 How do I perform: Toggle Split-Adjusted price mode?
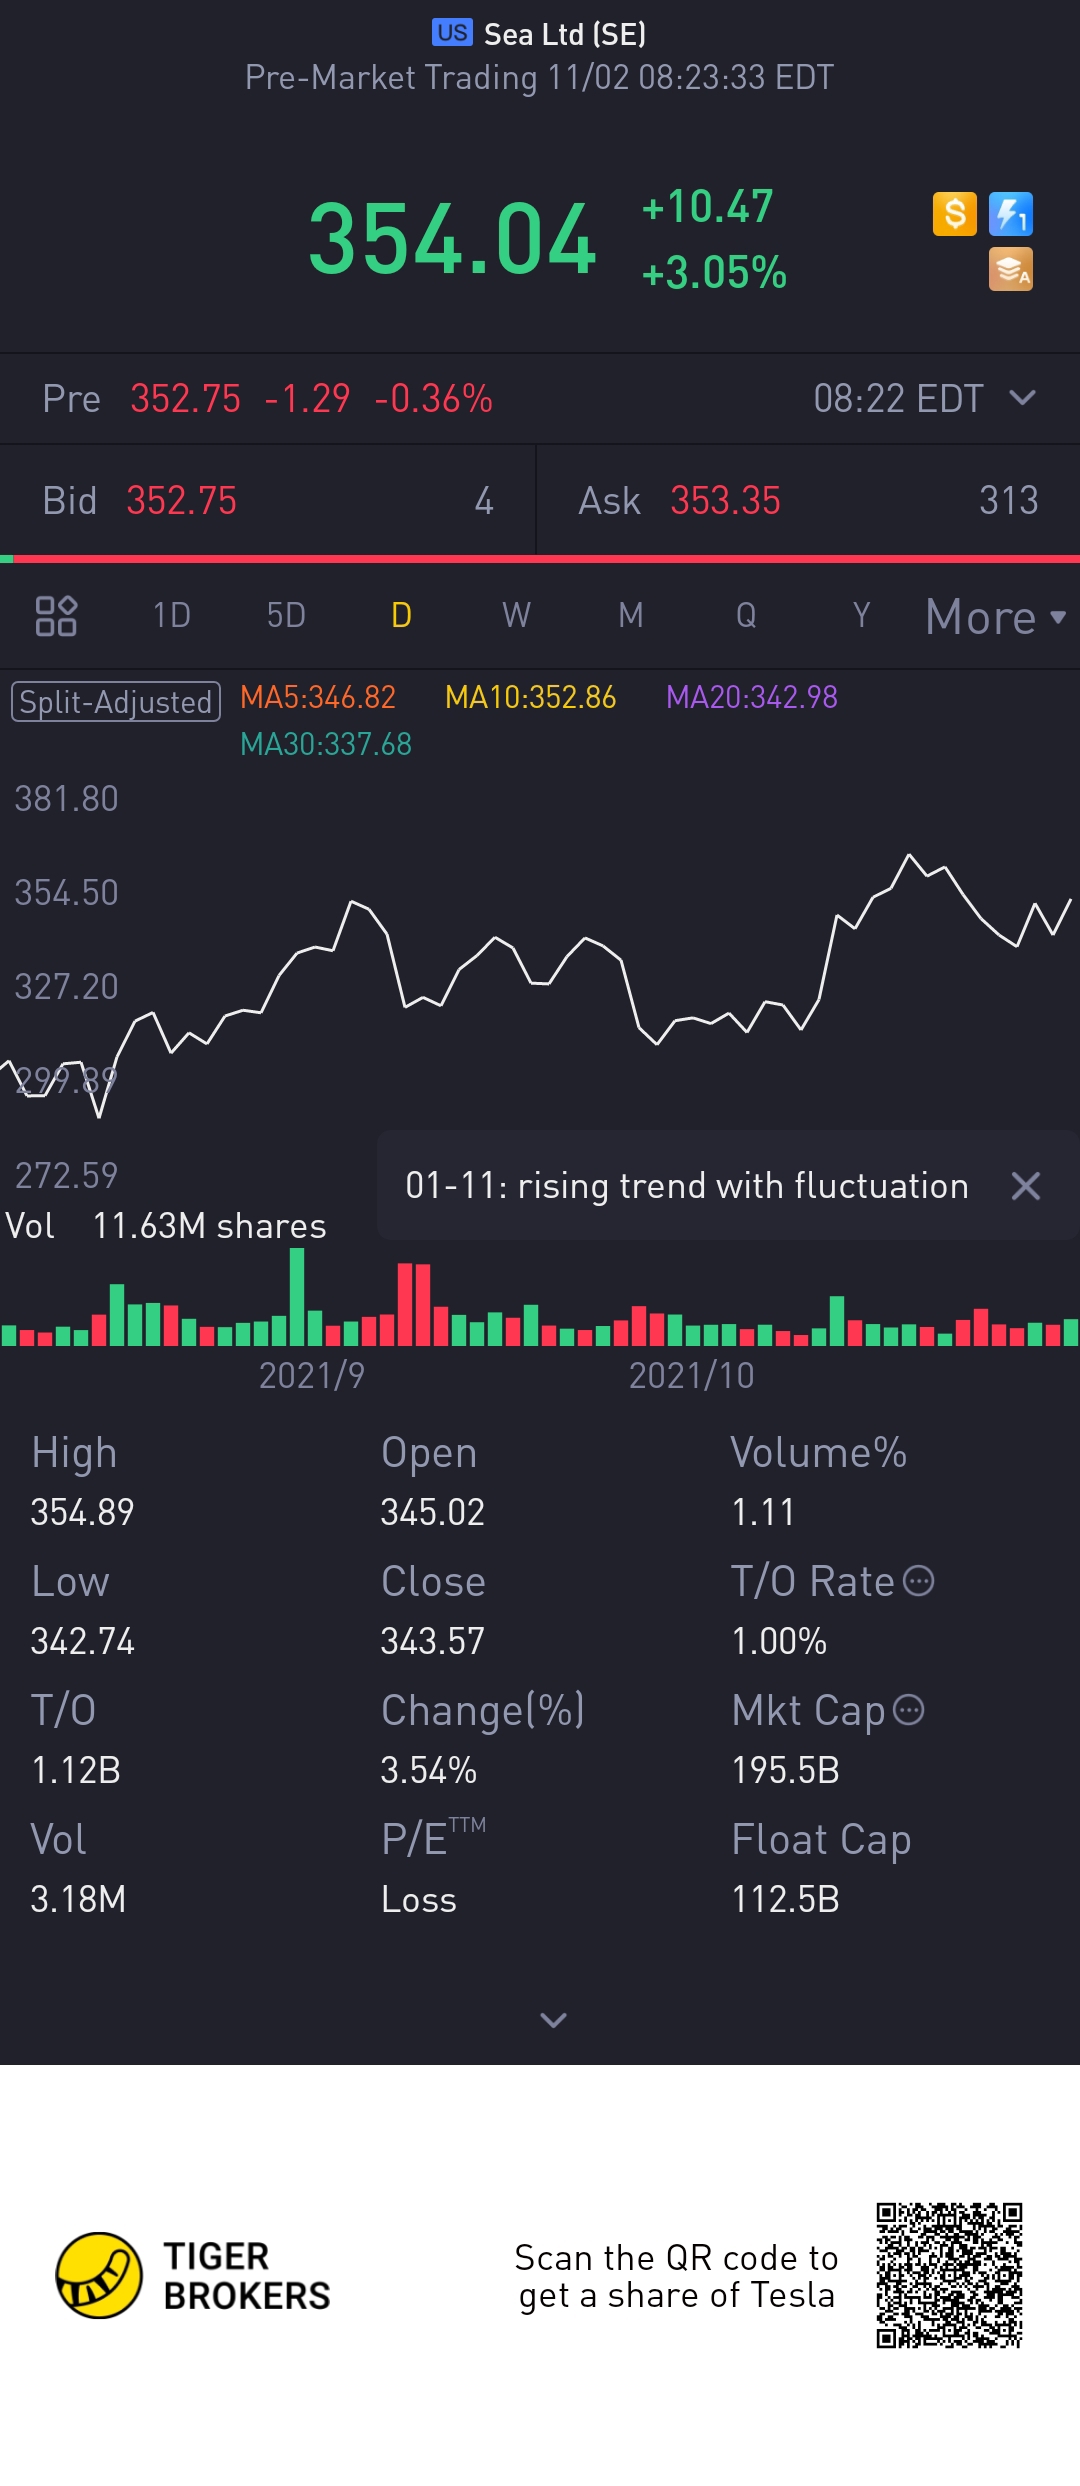tap(116, 701)
